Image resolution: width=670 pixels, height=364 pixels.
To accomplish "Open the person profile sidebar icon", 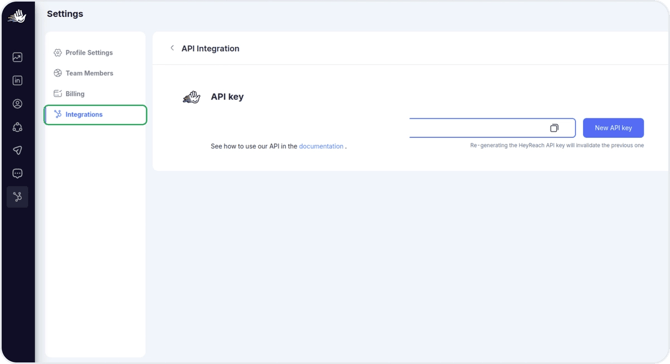I will (x=18, y=104).
